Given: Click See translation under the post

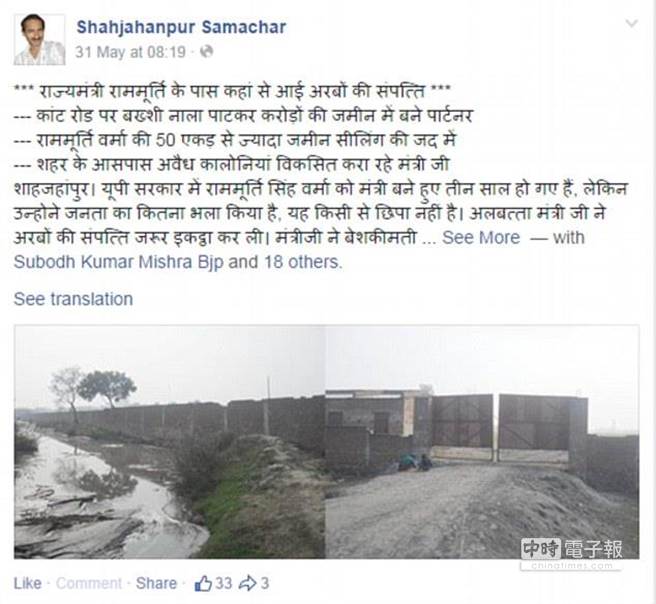Looking at the screenshot, I should tap(73, 299).
